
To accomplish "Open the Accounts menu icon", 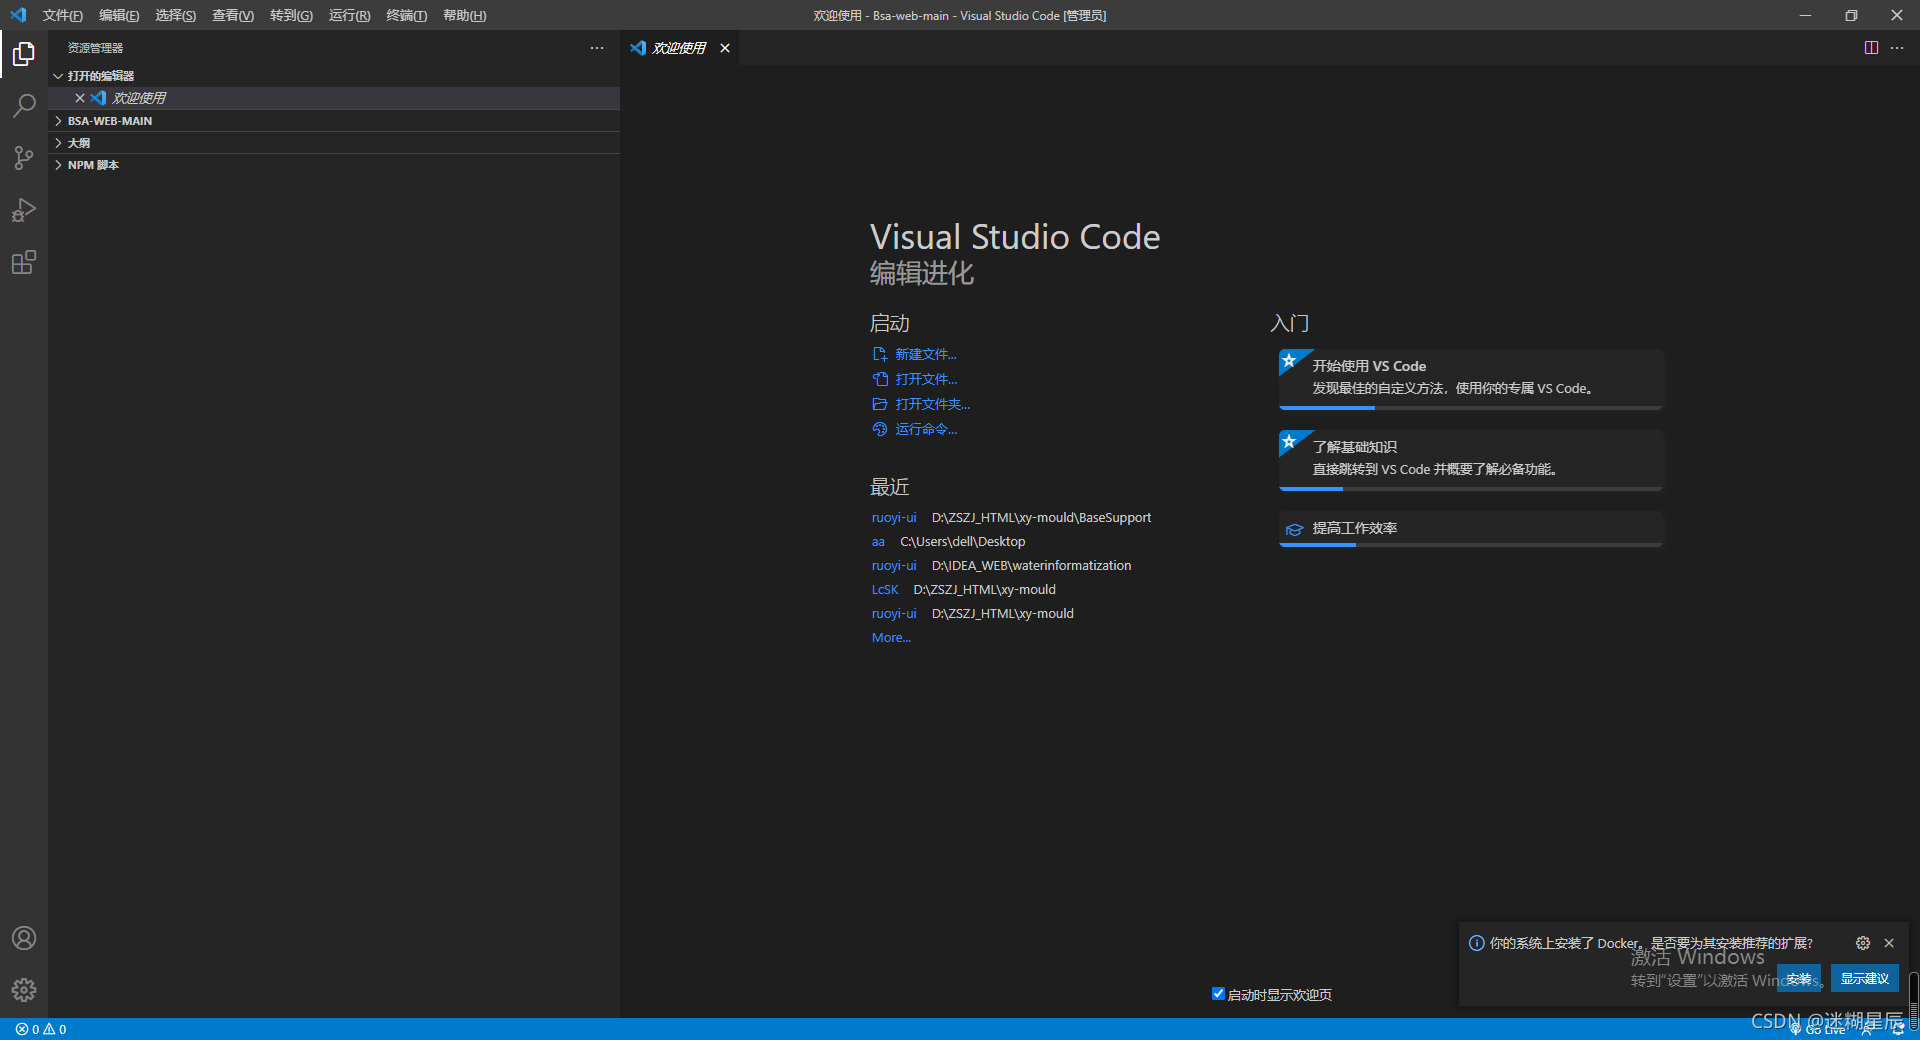I will point(24,938).
